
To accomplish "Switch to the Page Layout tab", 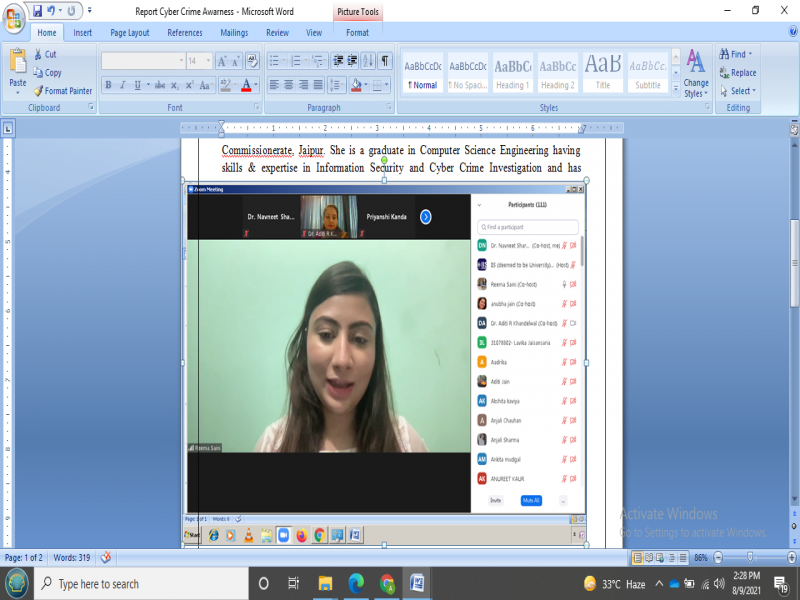I will (x=129, y=32).
